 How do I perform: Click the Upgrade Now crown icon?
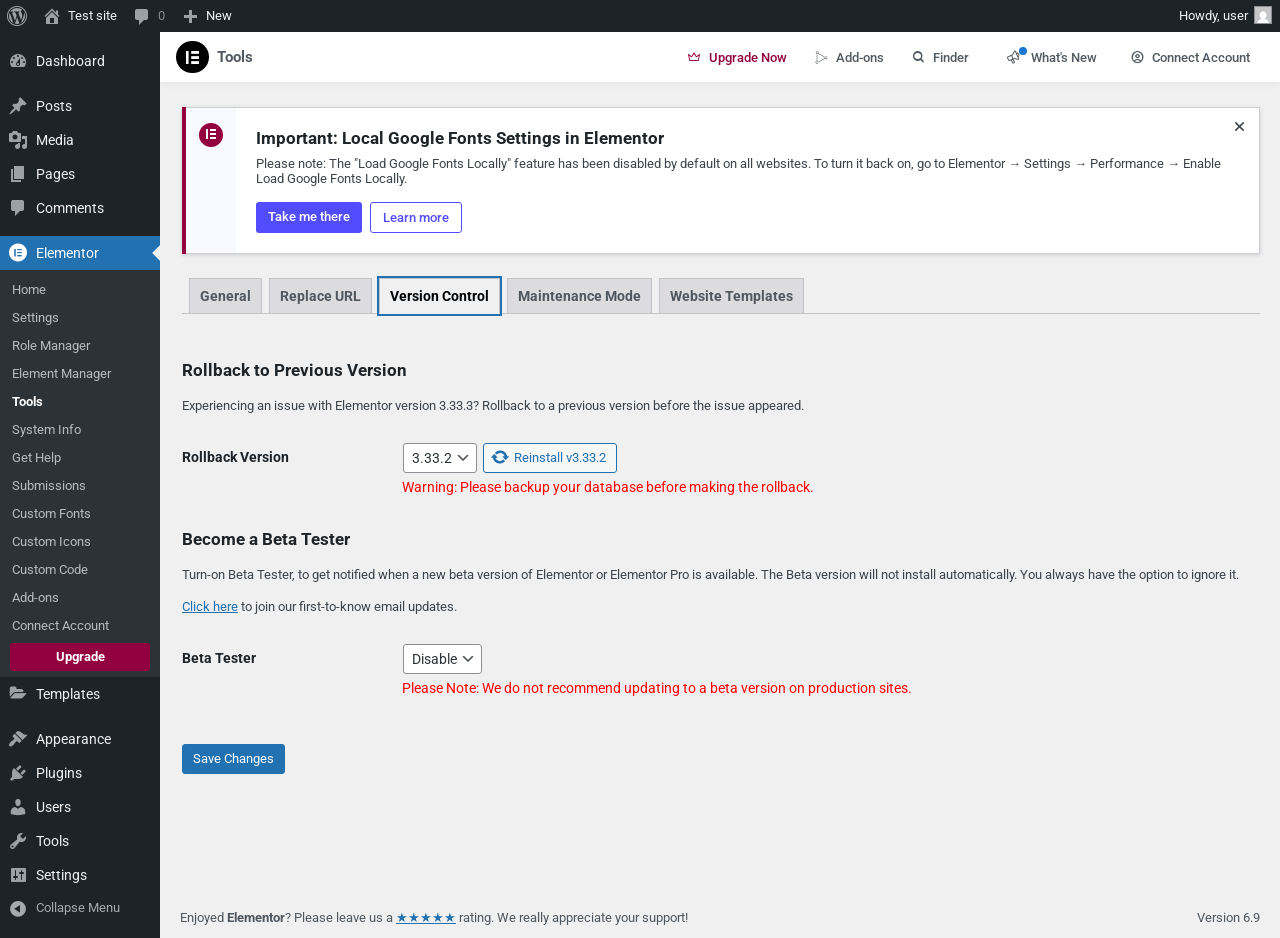[694, 58]
